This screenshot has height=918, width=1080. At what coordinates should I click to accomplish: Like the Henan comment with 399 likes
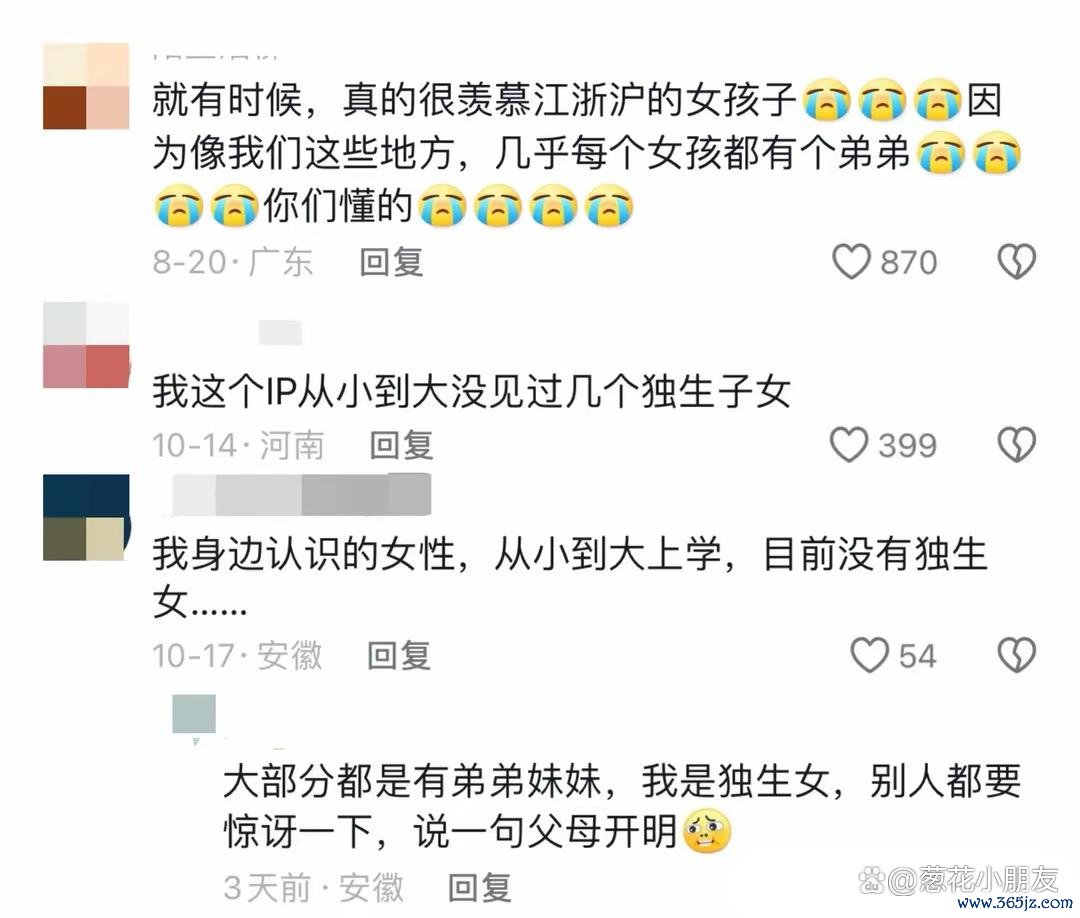(849, 445)
